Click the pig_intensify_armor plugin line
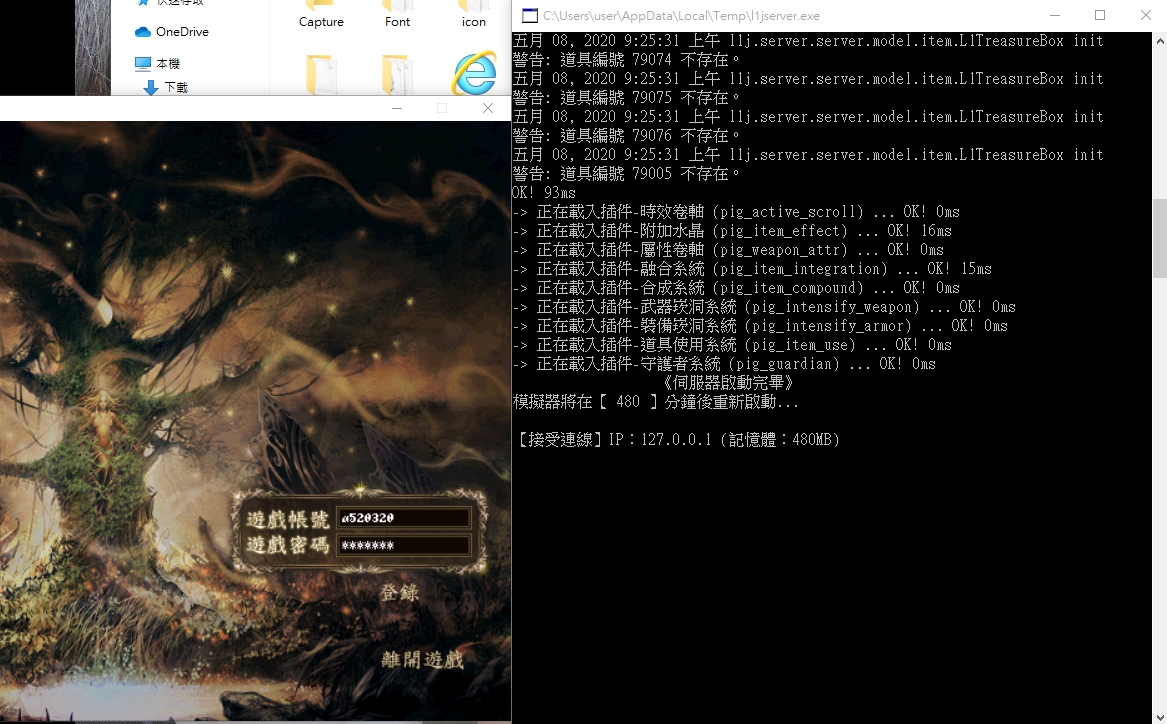The width and height of the screenshot is (1167, 724). tap(760, 326)
